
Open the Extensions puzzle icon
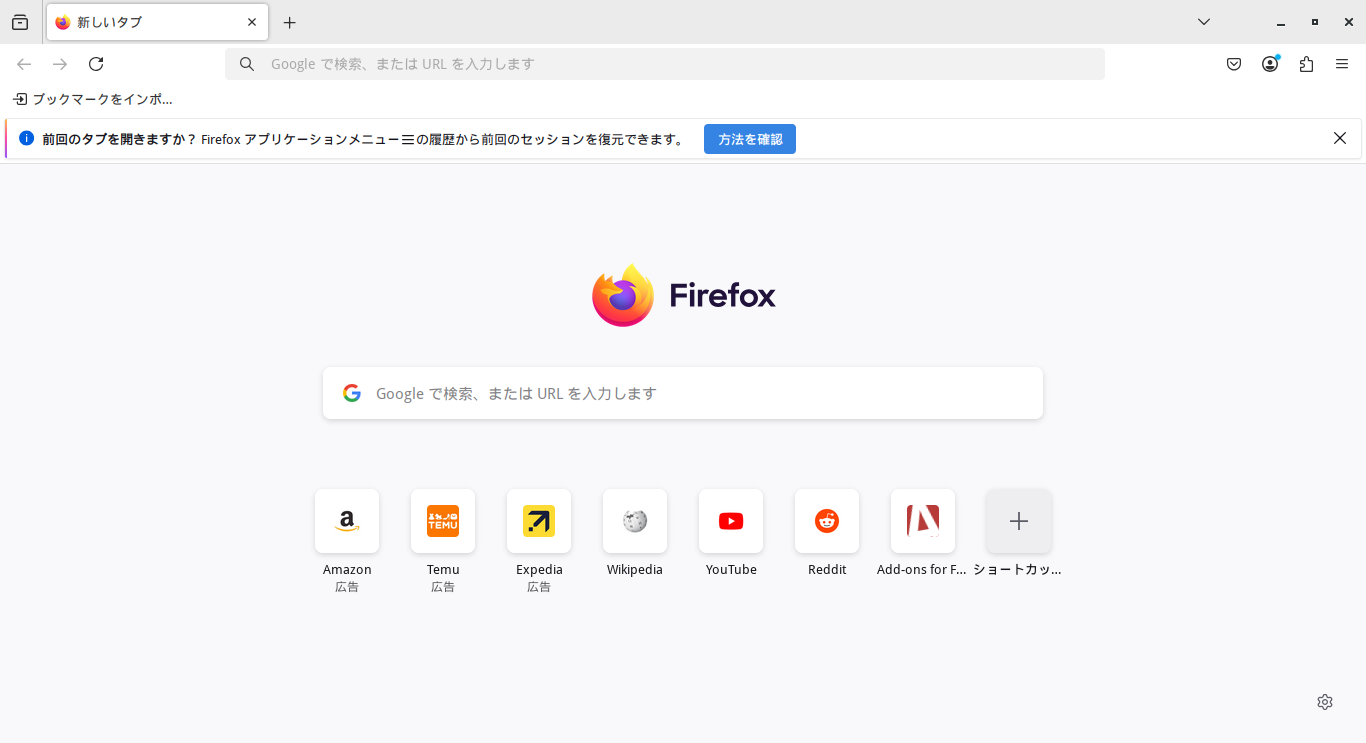click(1306, 64)
